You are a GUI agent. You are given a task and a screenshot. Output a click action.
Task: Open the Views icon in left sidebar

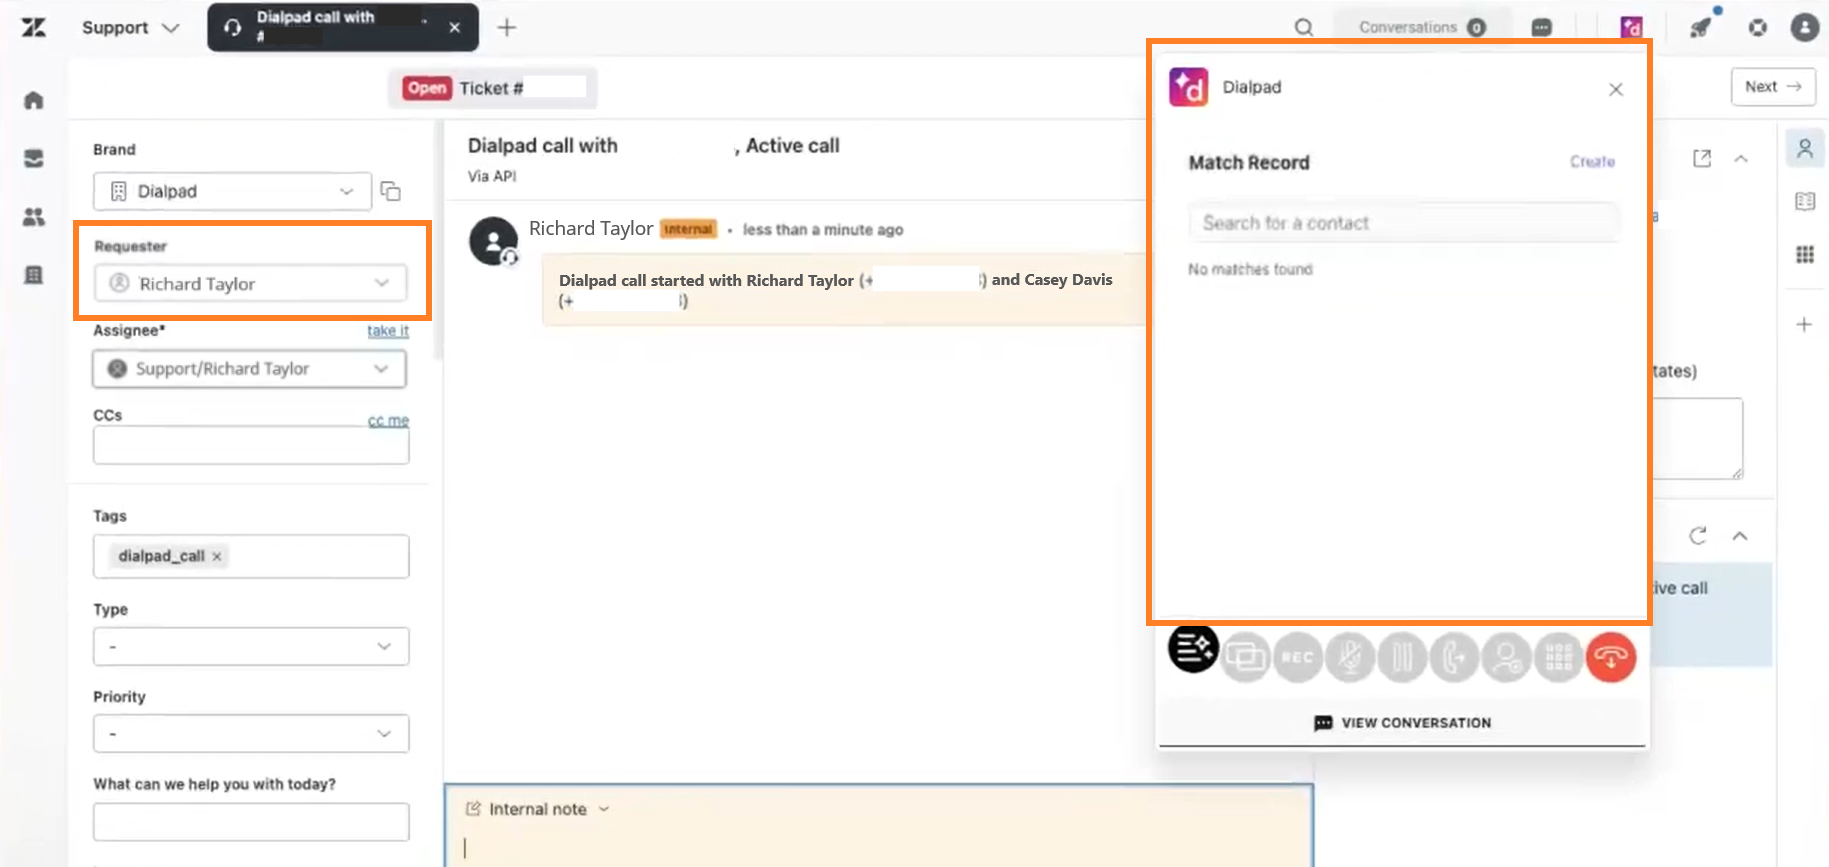(34, 159)
